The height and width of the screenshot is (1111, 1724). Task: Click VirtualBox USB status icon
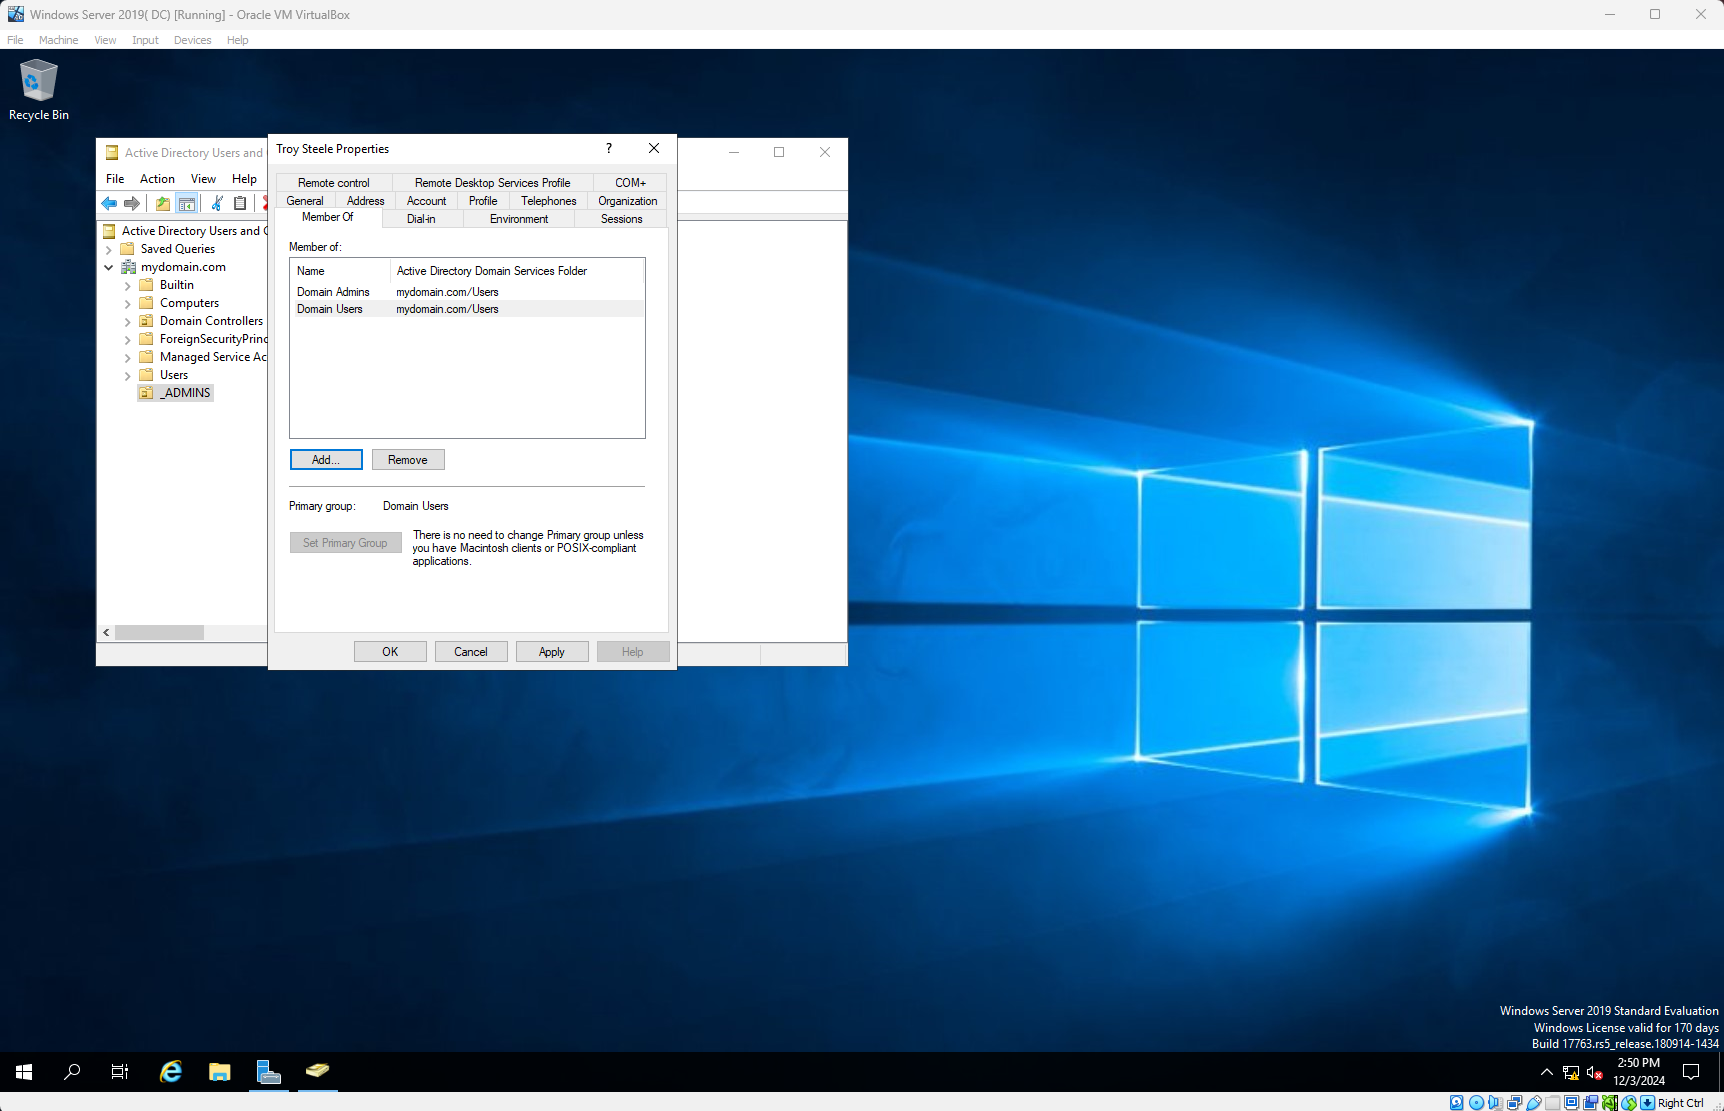[x=1533, y=1103]
